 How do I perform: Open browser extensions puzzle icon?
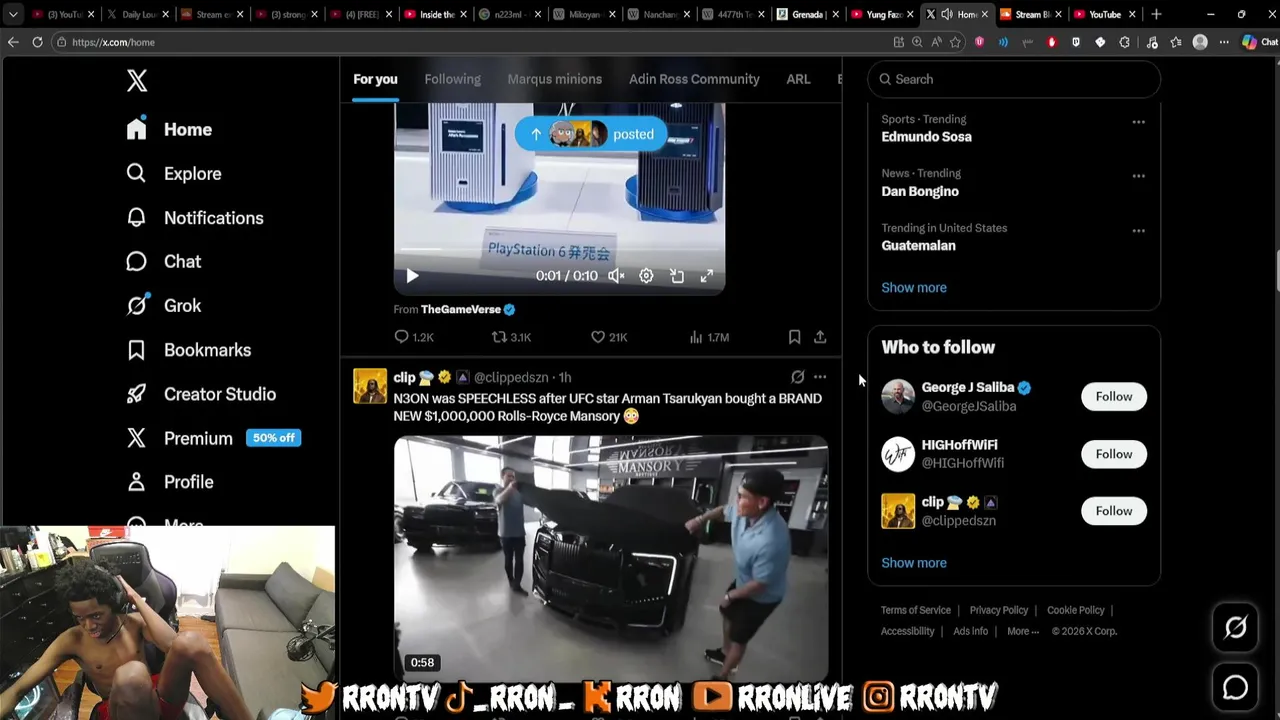pos(1124,42)
